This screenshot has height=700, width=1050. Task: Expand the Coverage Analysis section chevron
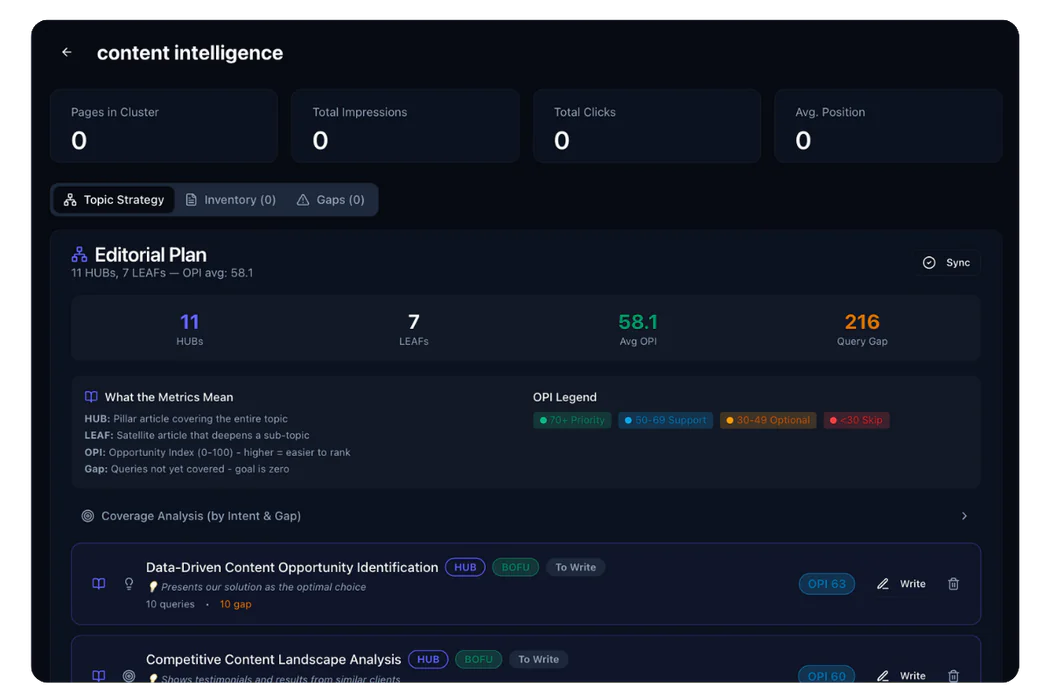tap(964, 516)
